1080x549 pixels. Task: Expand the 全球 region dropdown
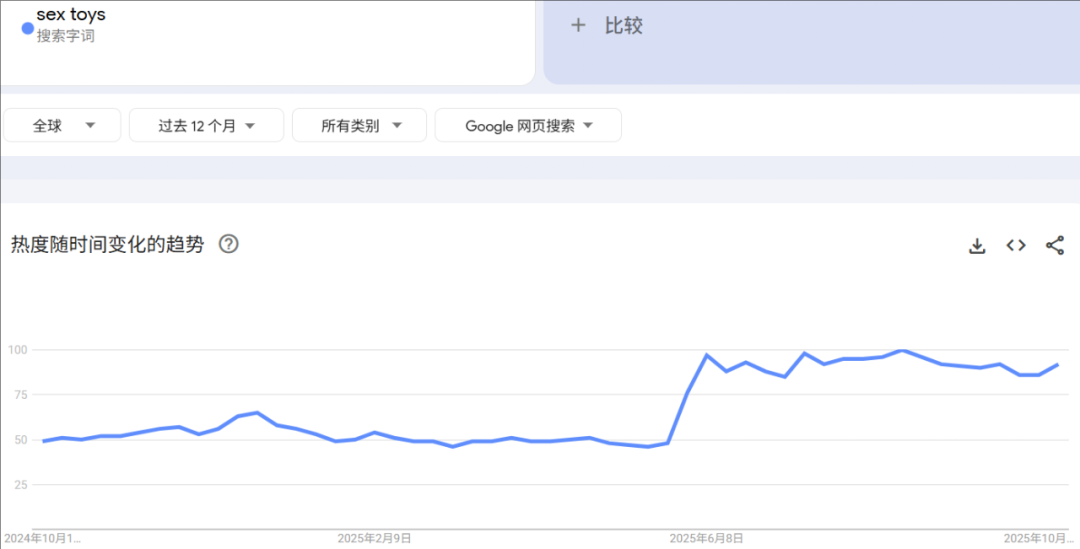(63, 126)
